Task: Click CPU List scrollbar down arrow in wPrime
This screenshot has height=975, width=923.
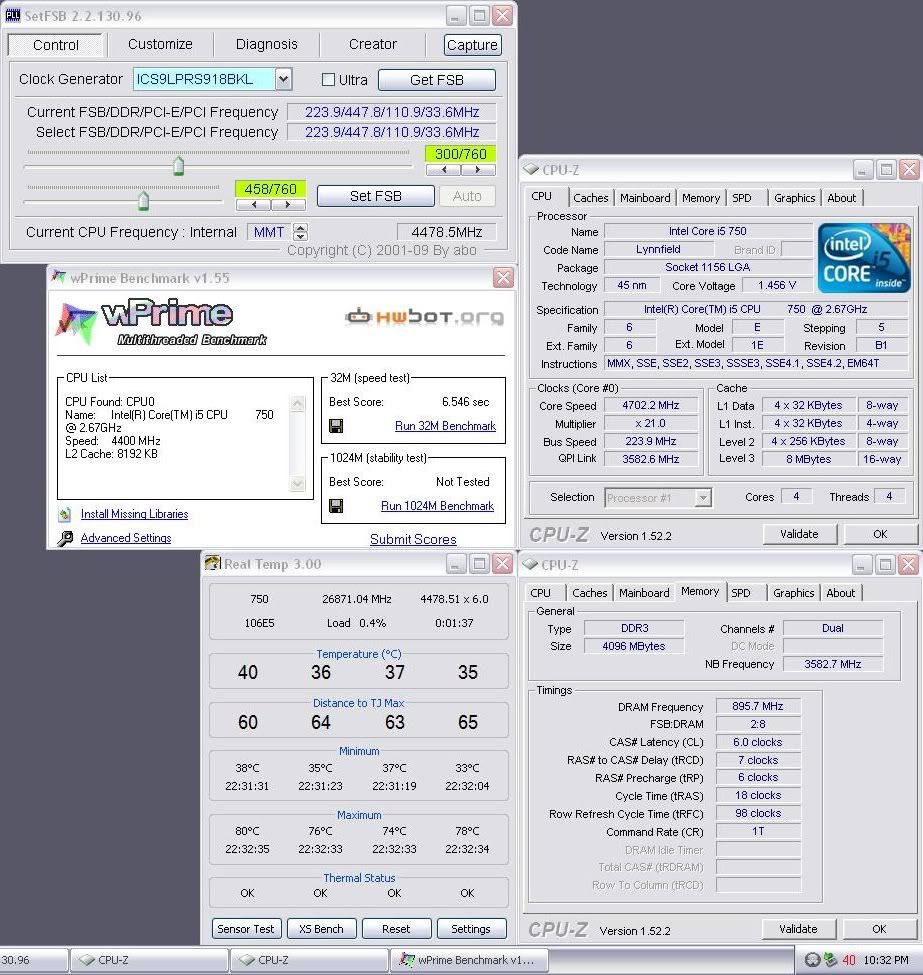Action: click(298, 483)
